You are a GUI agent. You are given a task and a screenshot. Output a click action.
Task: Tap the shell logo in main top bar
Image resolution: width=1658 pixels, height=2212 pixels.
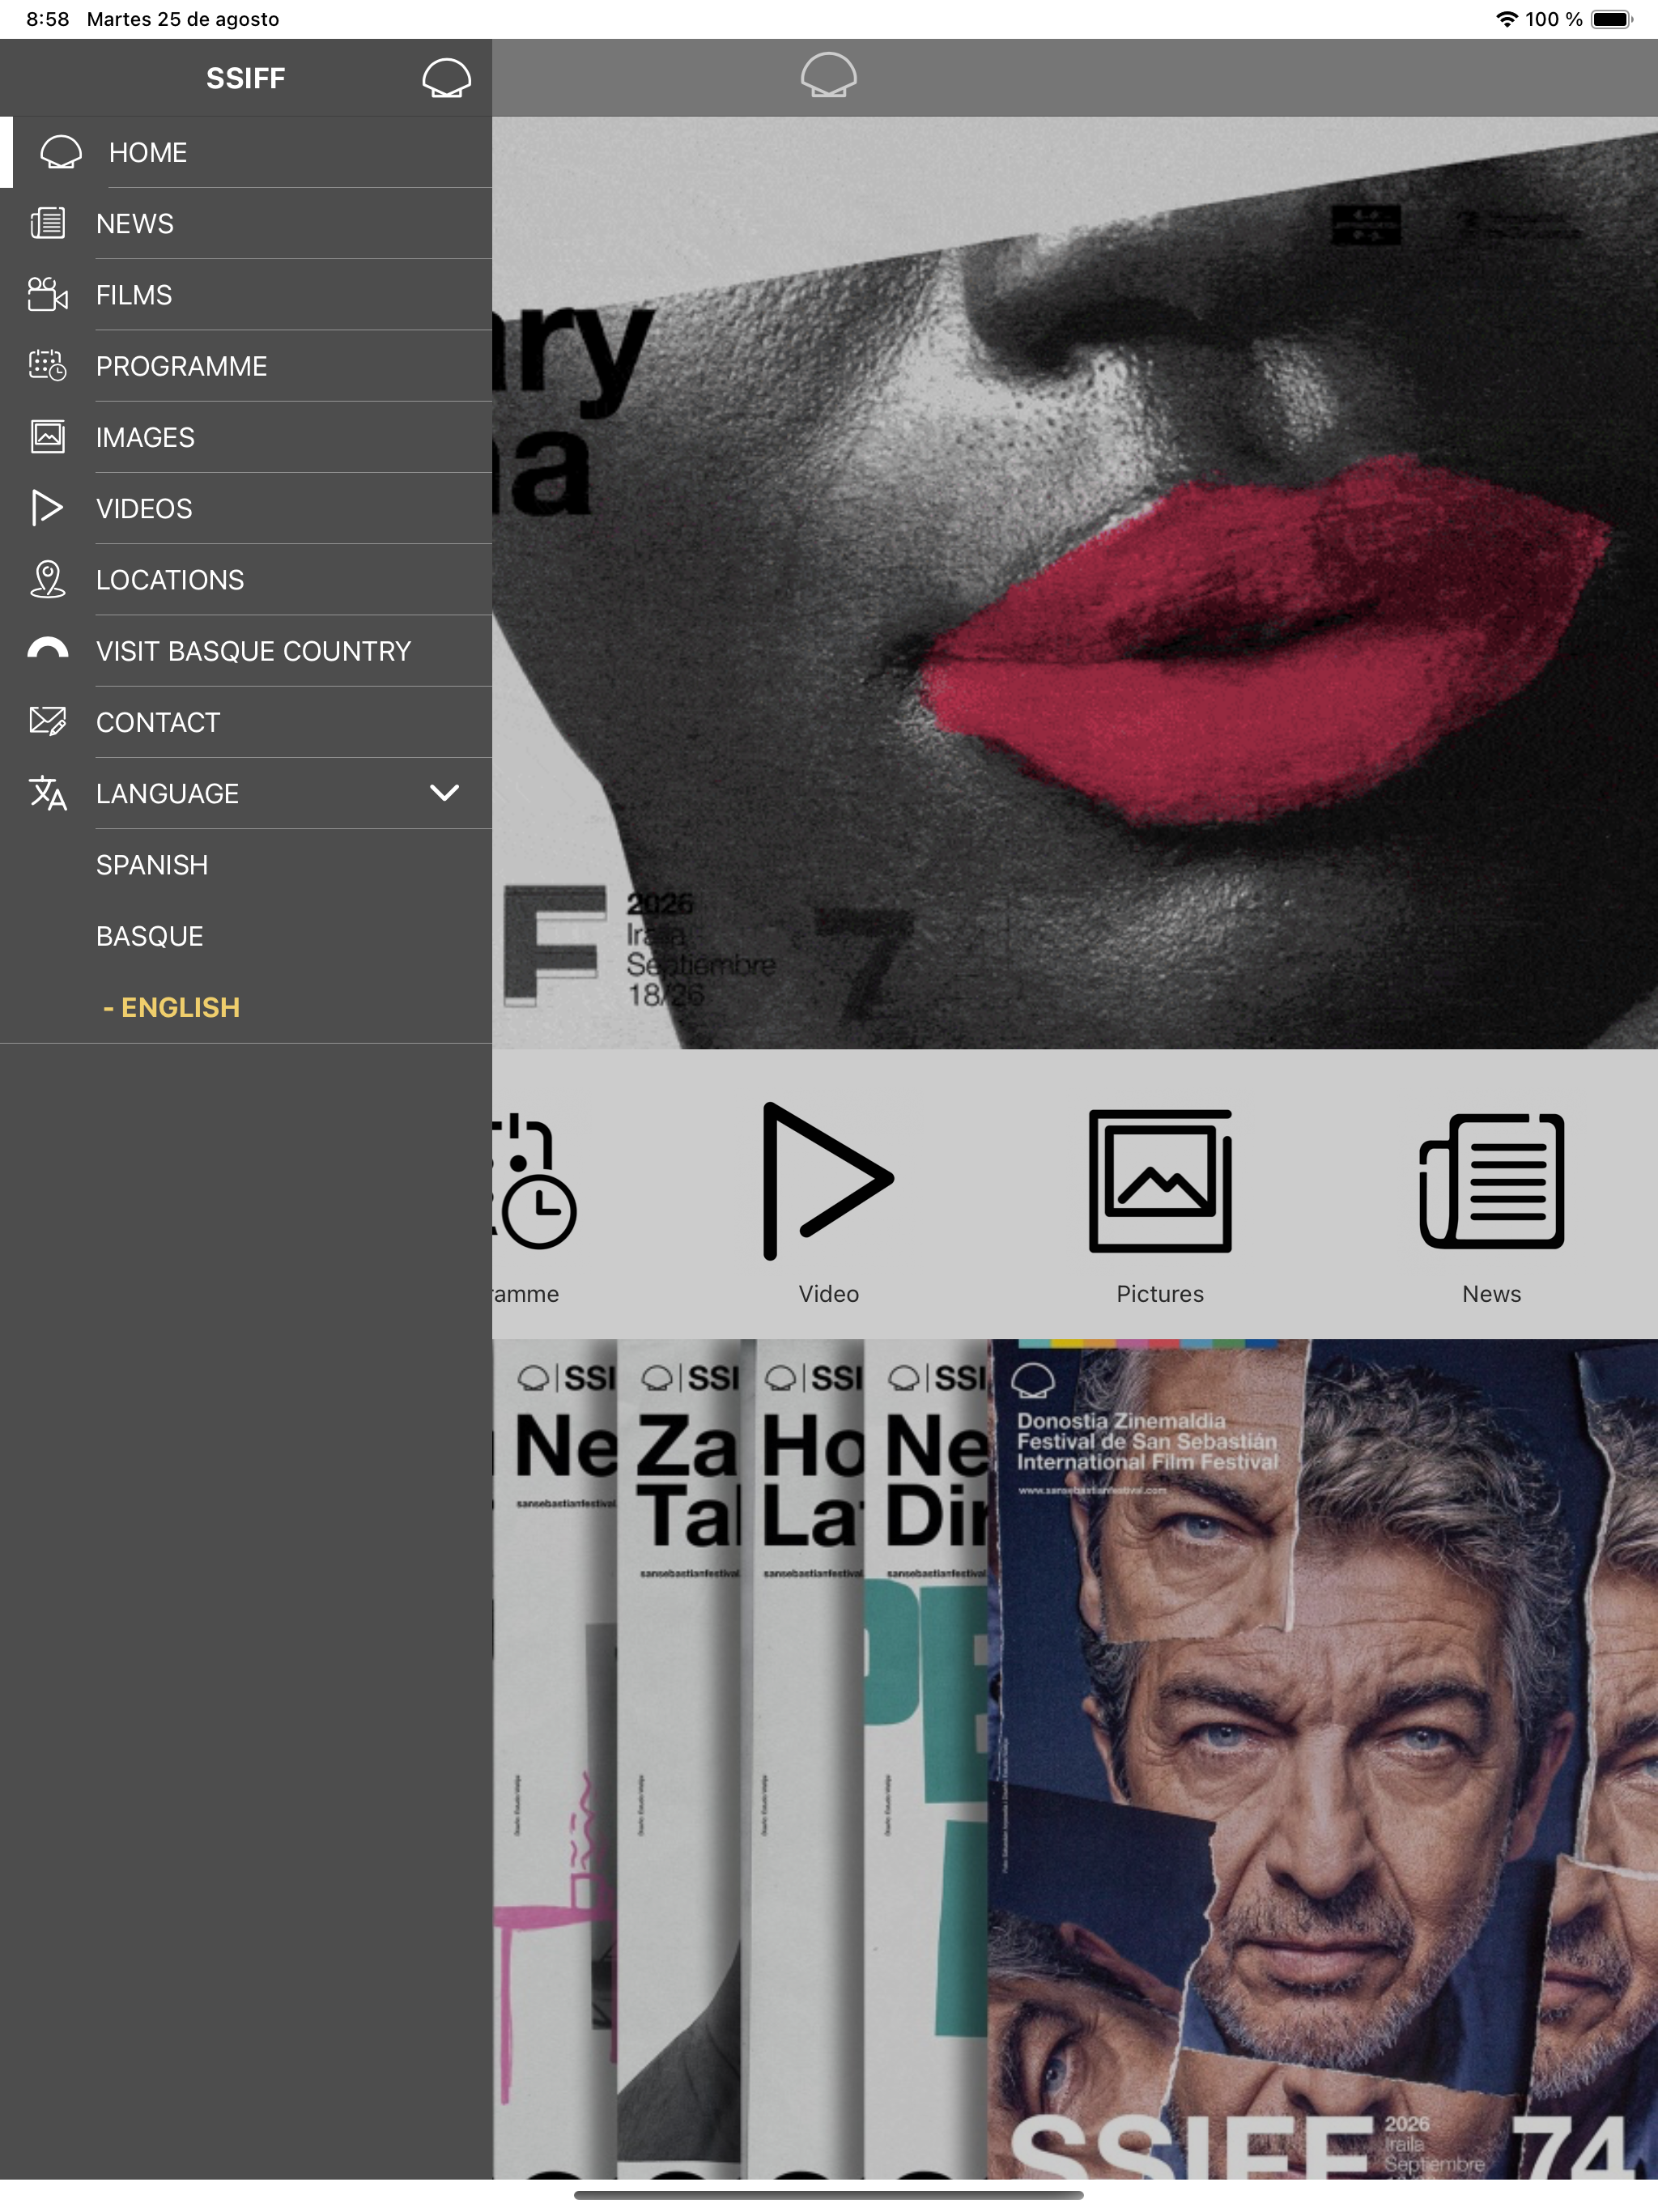[x=829, y=76]
